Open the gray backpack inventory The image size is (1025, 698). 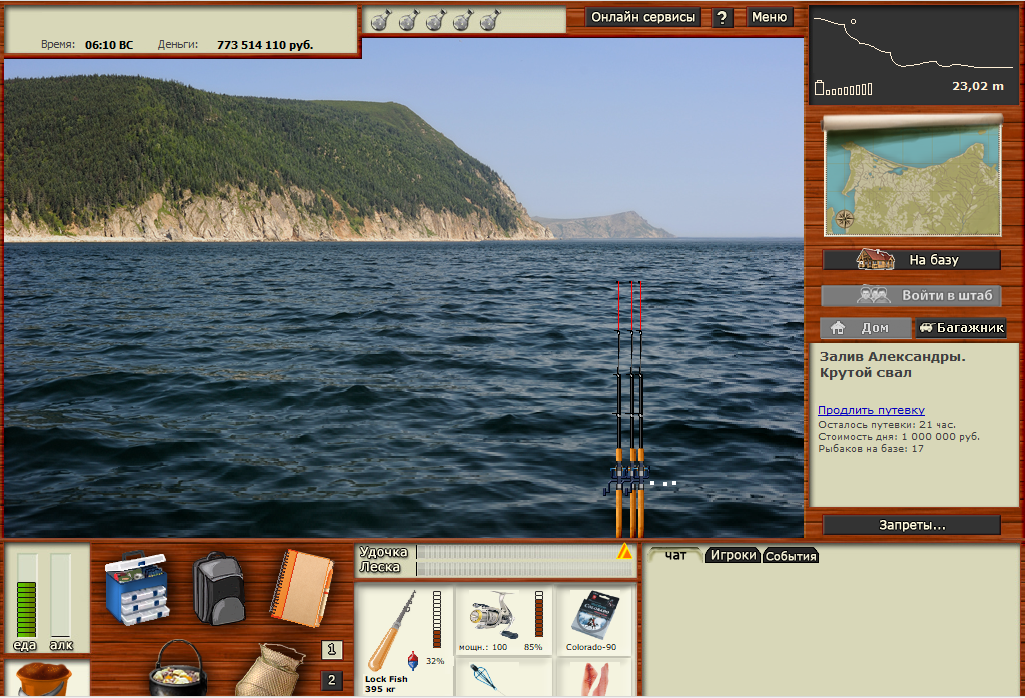coord(219,588)
